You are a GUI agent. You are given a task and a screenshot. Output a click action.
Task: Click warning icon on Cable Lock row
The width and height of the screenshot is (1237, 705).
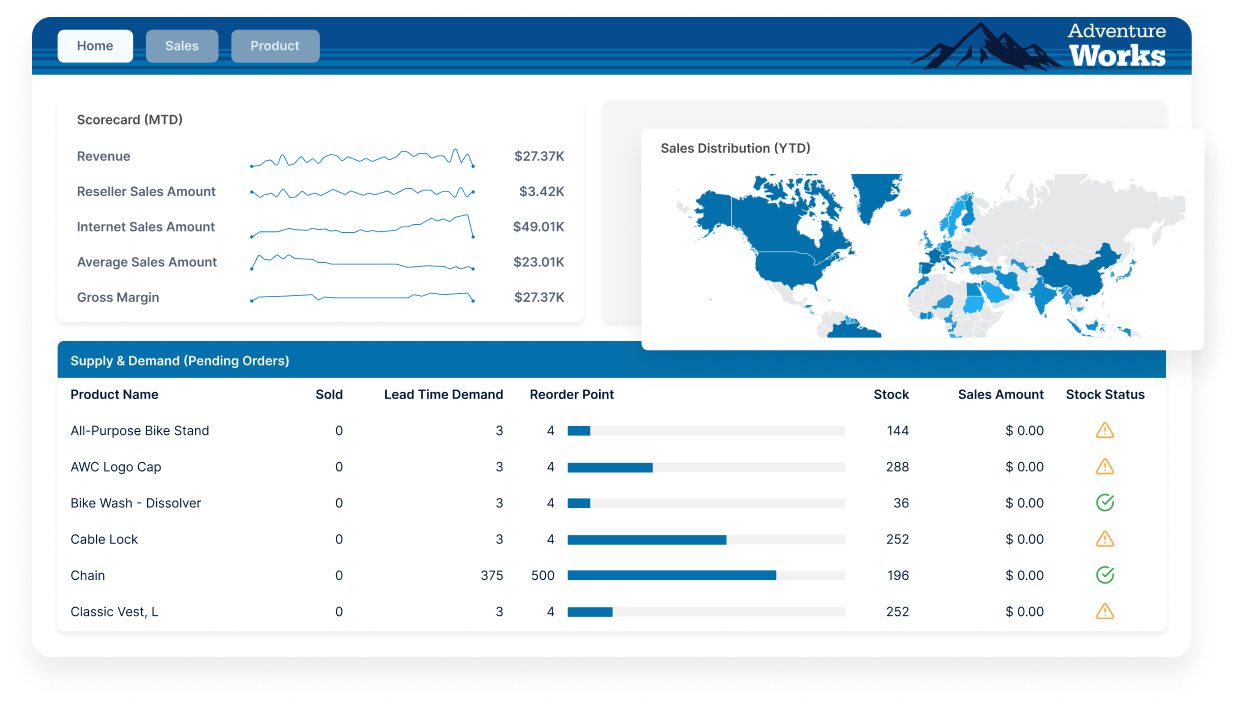1104,539
